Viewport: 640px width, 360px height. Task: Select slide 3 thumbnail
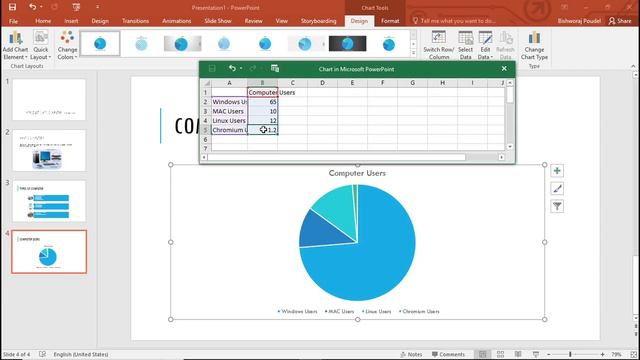point(49,201)
